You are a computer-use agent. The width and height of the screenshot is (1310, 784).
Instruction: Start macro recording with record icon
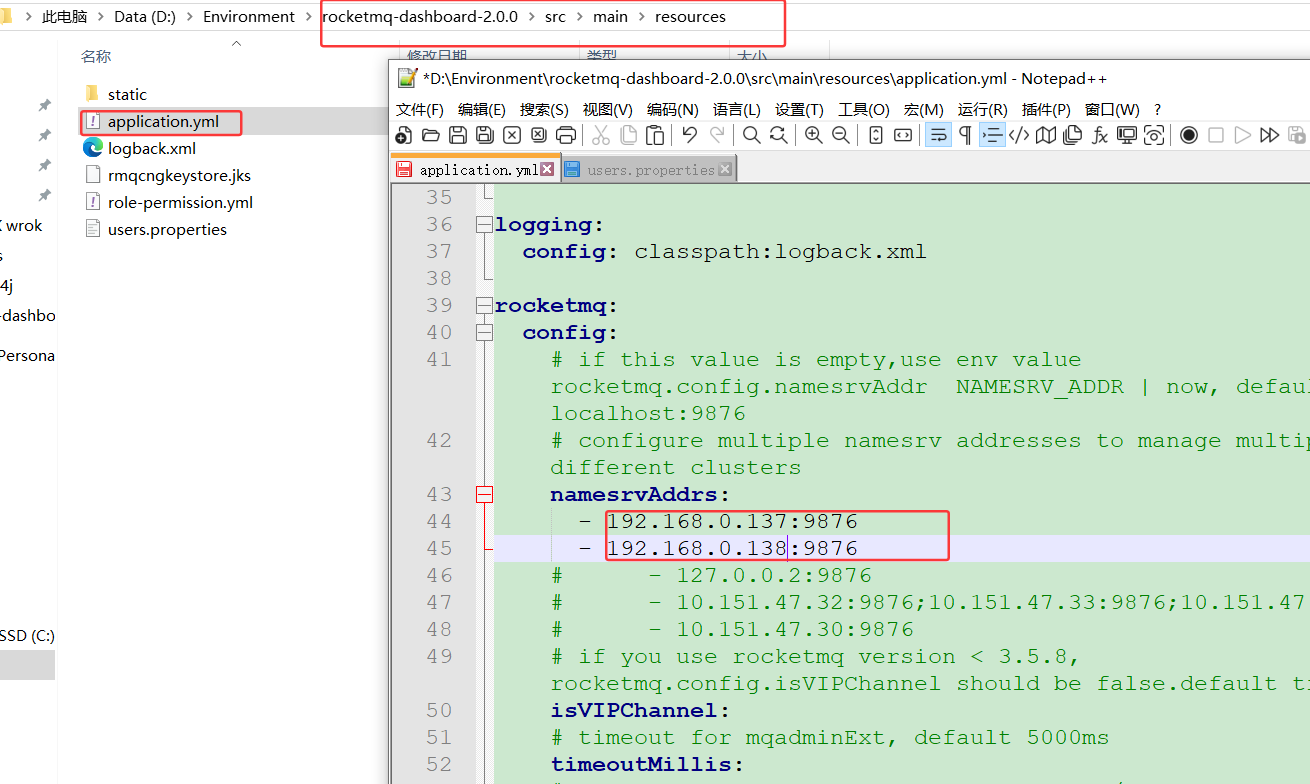pos(1188,135)
